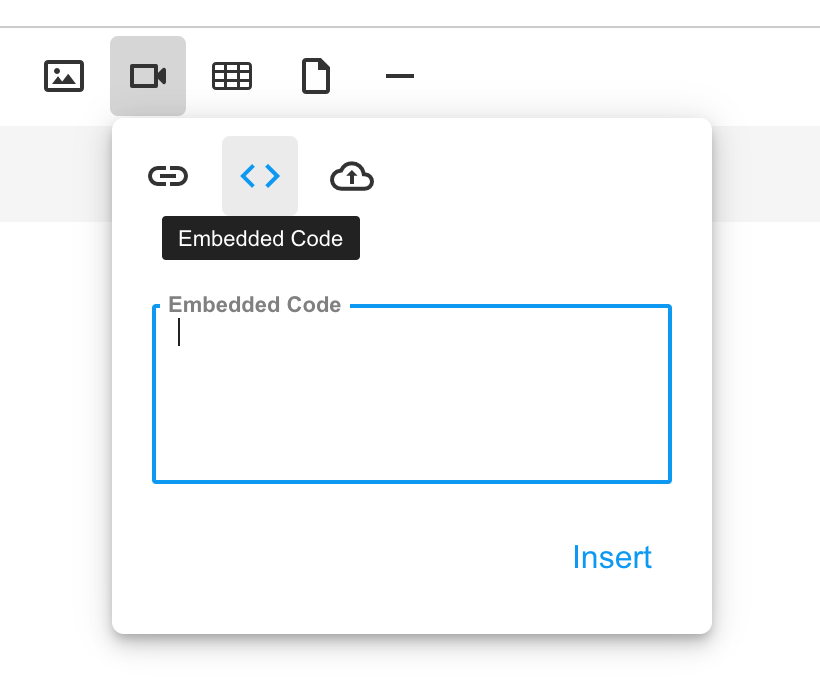The width and height of the screenshot is (820, 684).
Task: Click the gray editor area right of popup
Action: (766, 174)
